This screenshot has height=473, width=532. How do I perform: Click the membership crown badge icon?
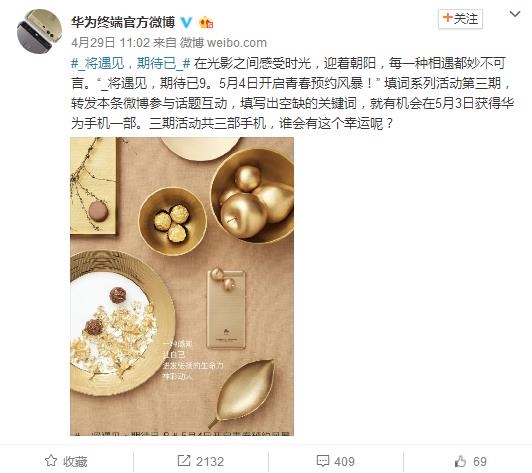[206, 23]
